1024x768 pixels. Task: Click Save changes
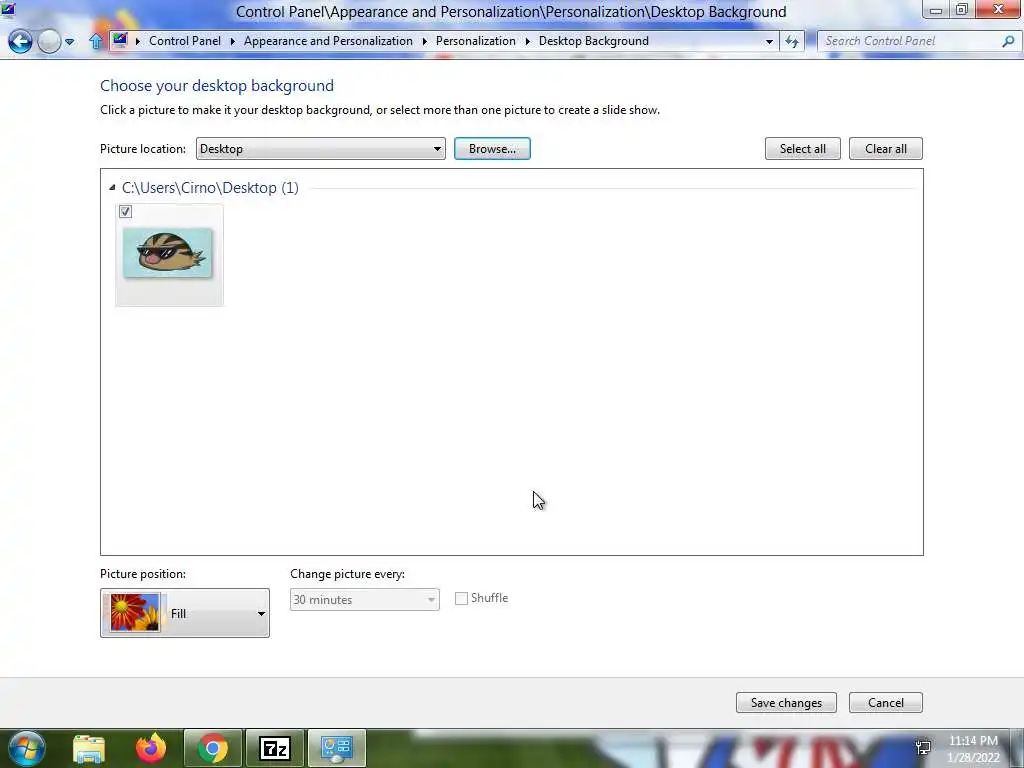786,703
